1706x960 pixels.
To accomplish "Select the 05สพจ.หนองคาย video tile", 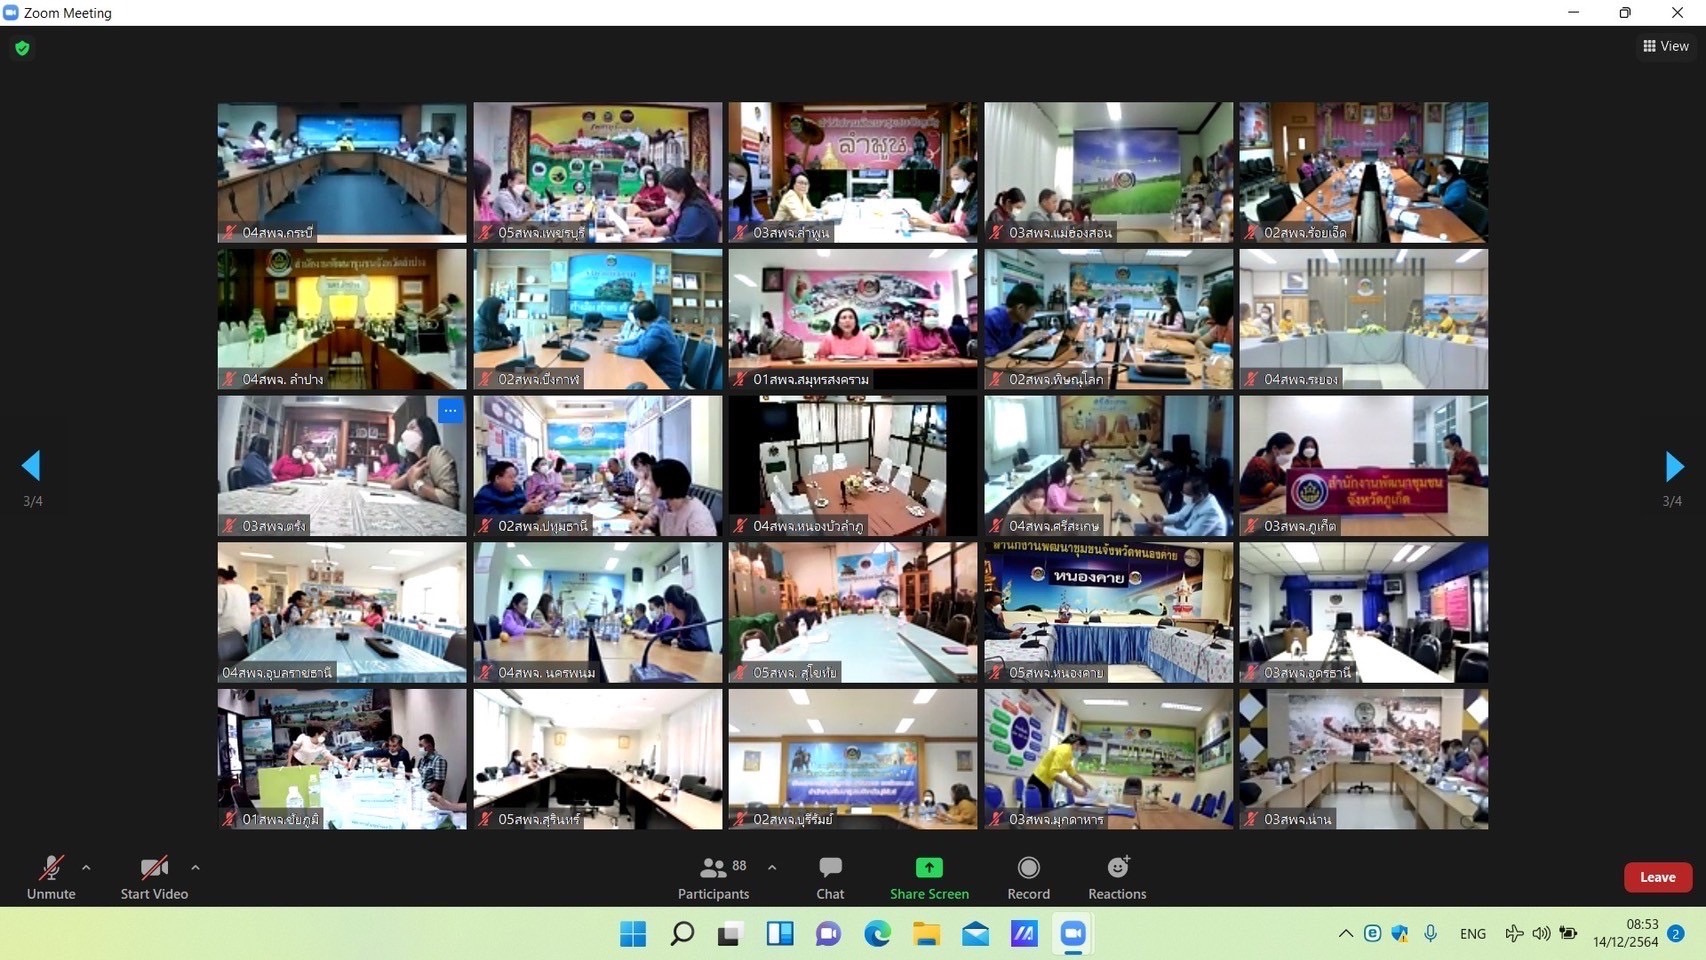I will click(x=1109, y=612).
